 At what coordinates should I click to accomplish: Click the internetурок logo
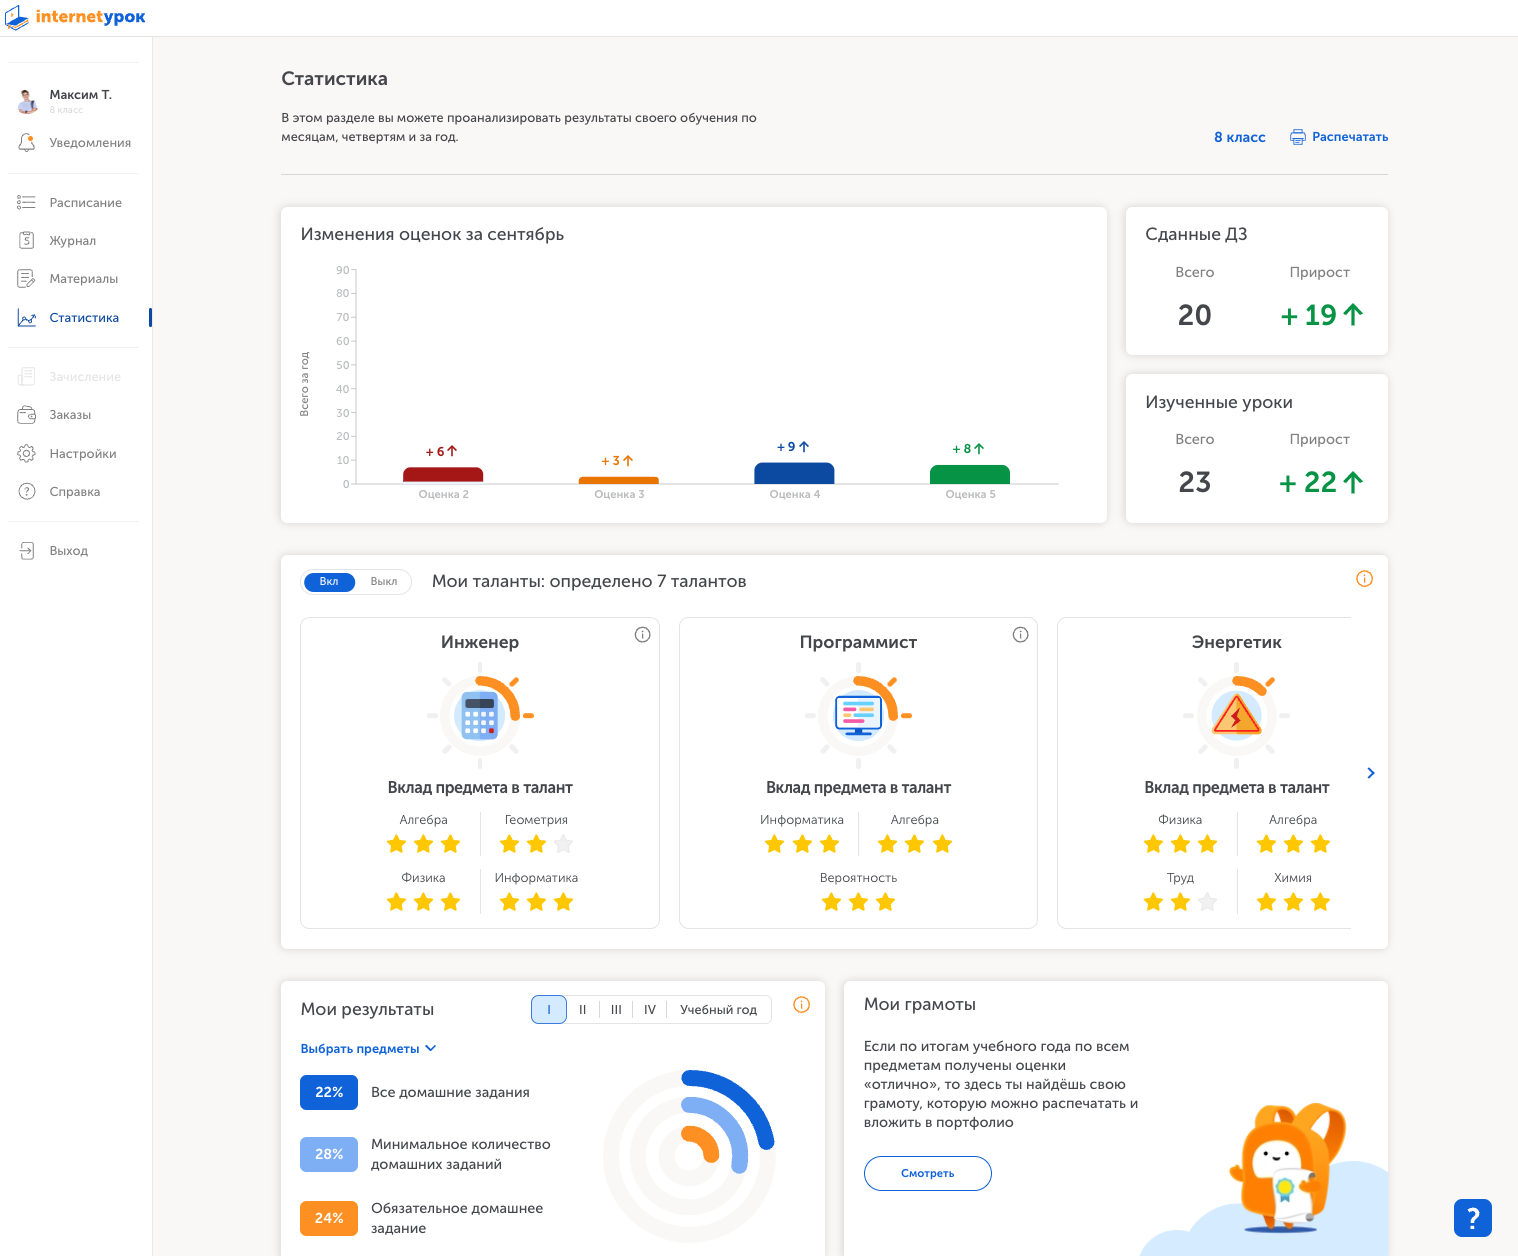[76, 17]
